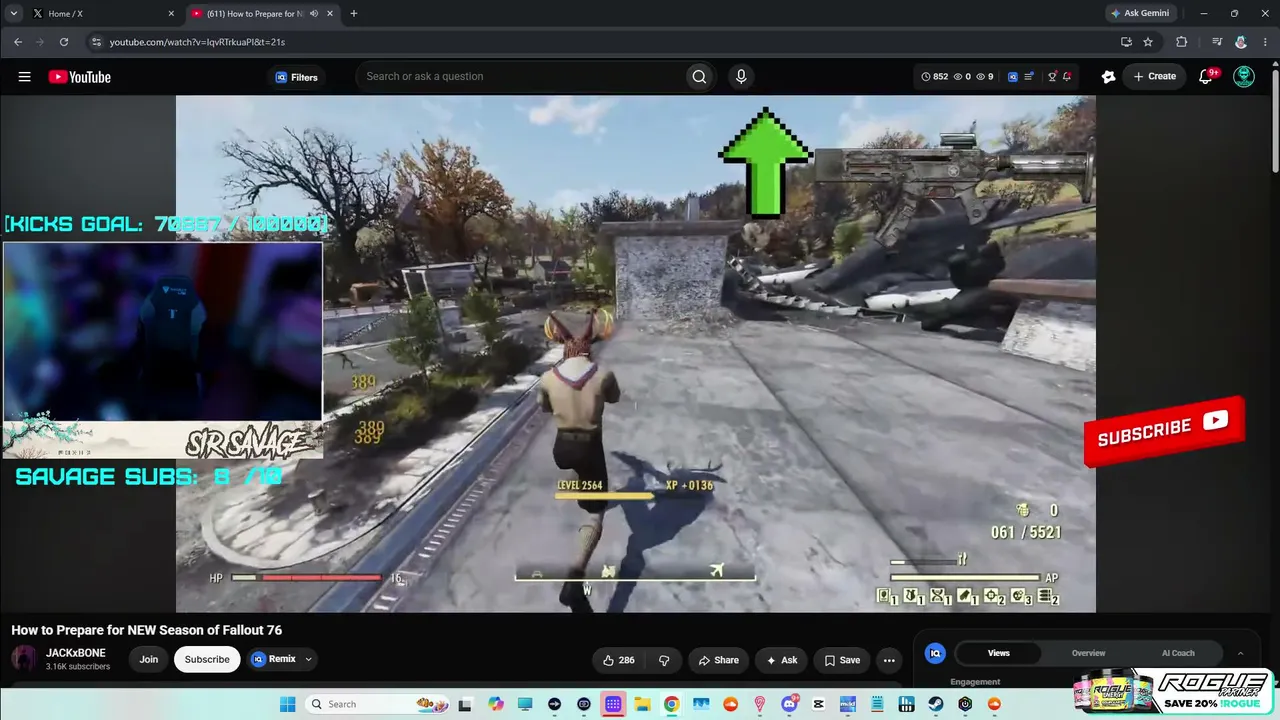Click the Windows taskbar Search box
The height and width of the screenshot is (720, 1280).
point(379,704)
